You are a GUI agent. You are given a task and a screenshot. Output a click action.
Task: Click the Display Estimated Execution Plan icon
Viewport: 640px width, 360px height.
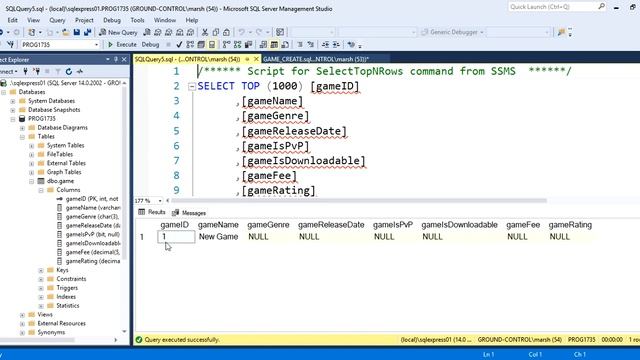[190, 44]
